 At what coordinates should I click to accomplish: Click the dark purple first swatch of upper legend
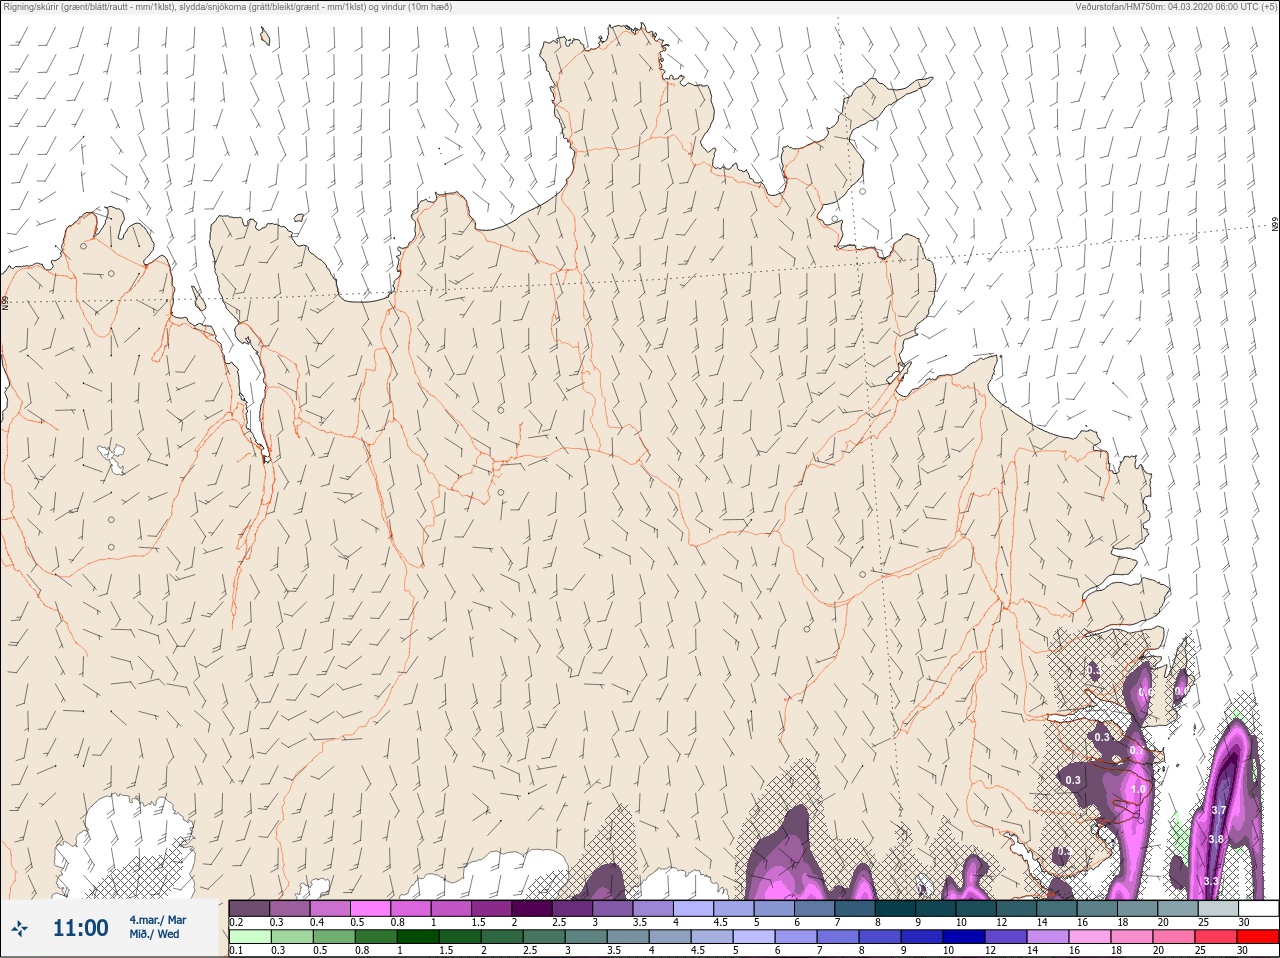point(249,908)
